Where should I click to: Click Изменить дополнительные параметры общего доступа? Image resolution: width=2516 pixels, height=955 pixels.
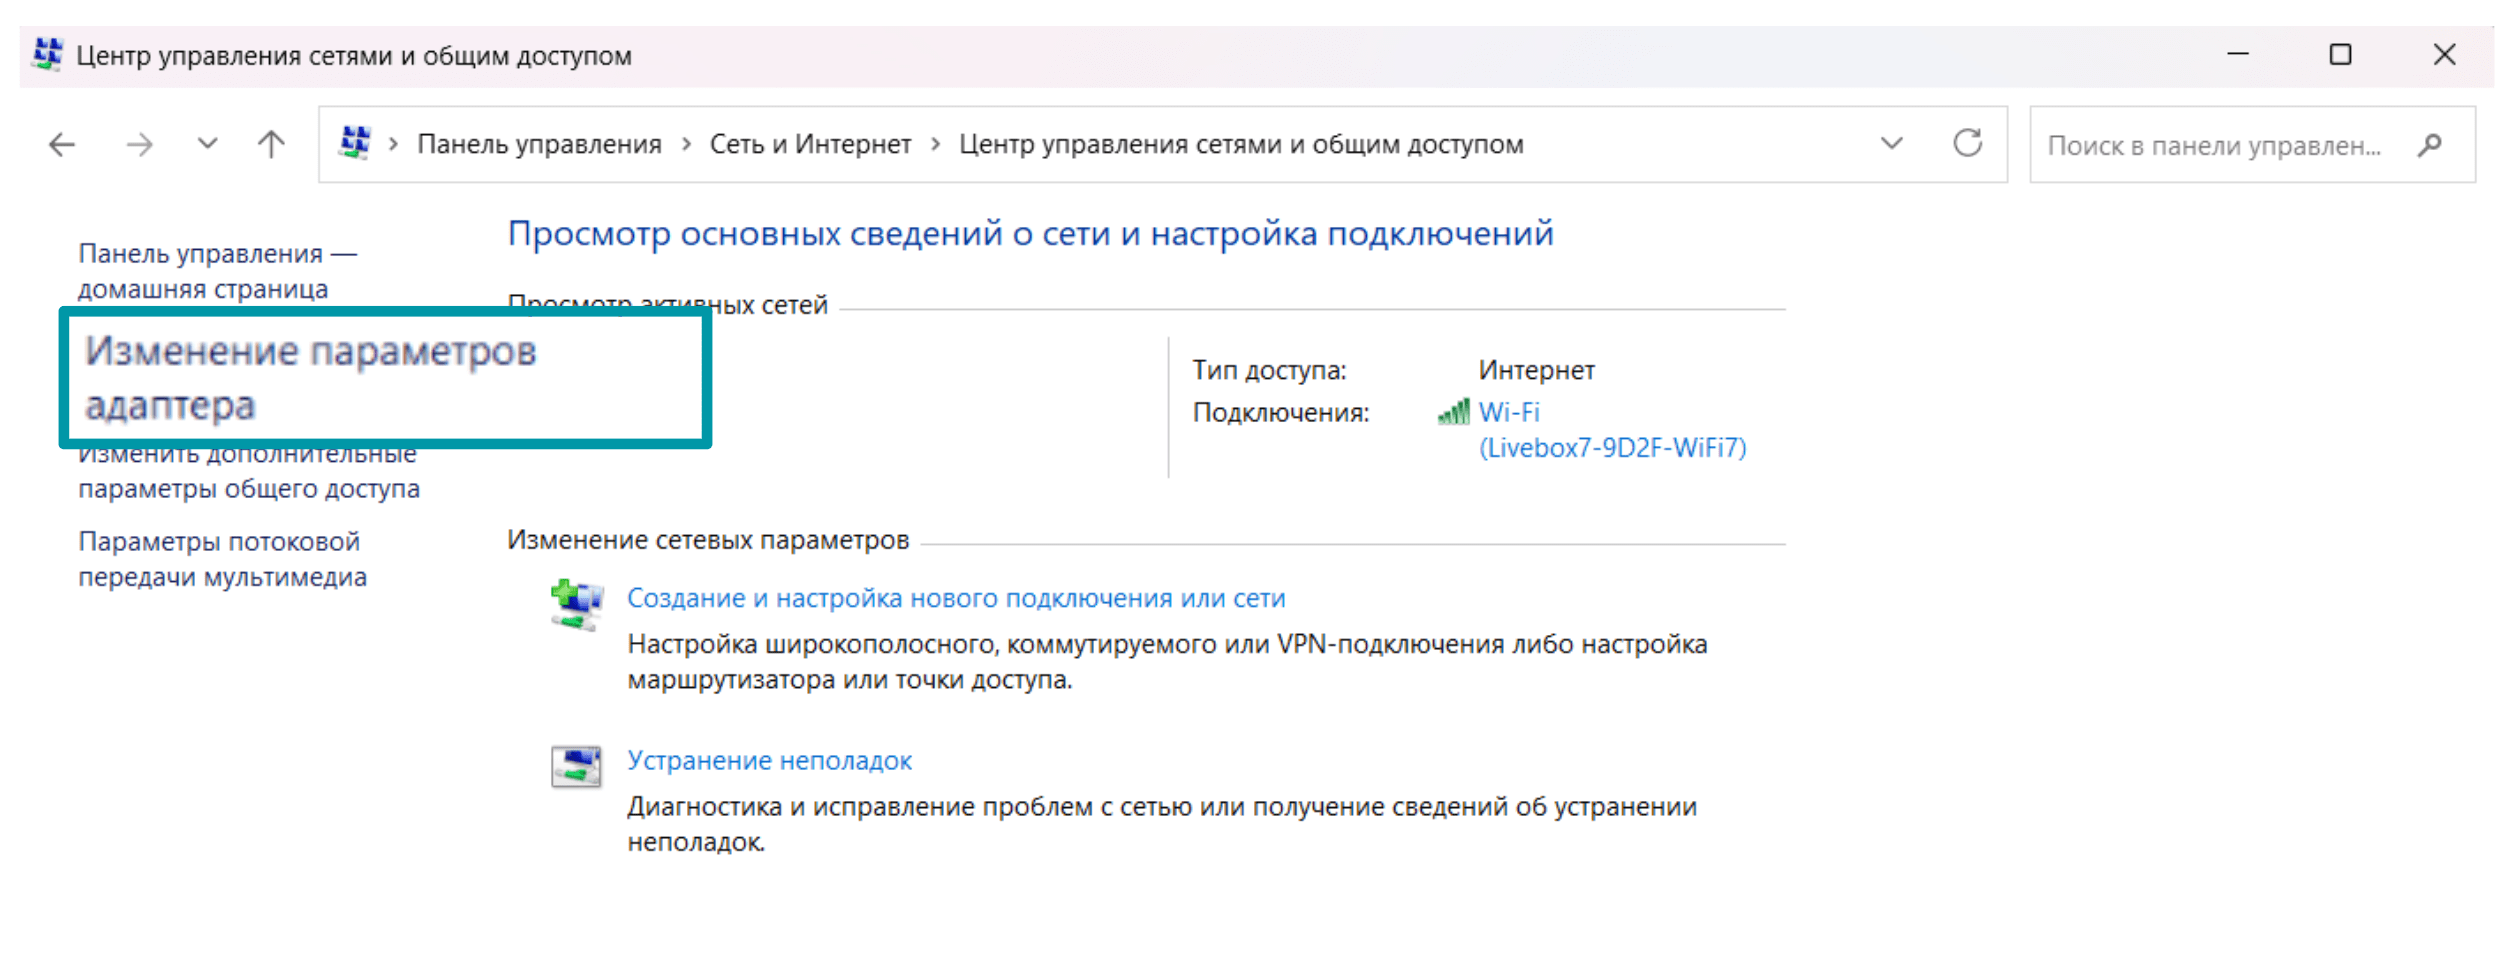tap(248, 470)
